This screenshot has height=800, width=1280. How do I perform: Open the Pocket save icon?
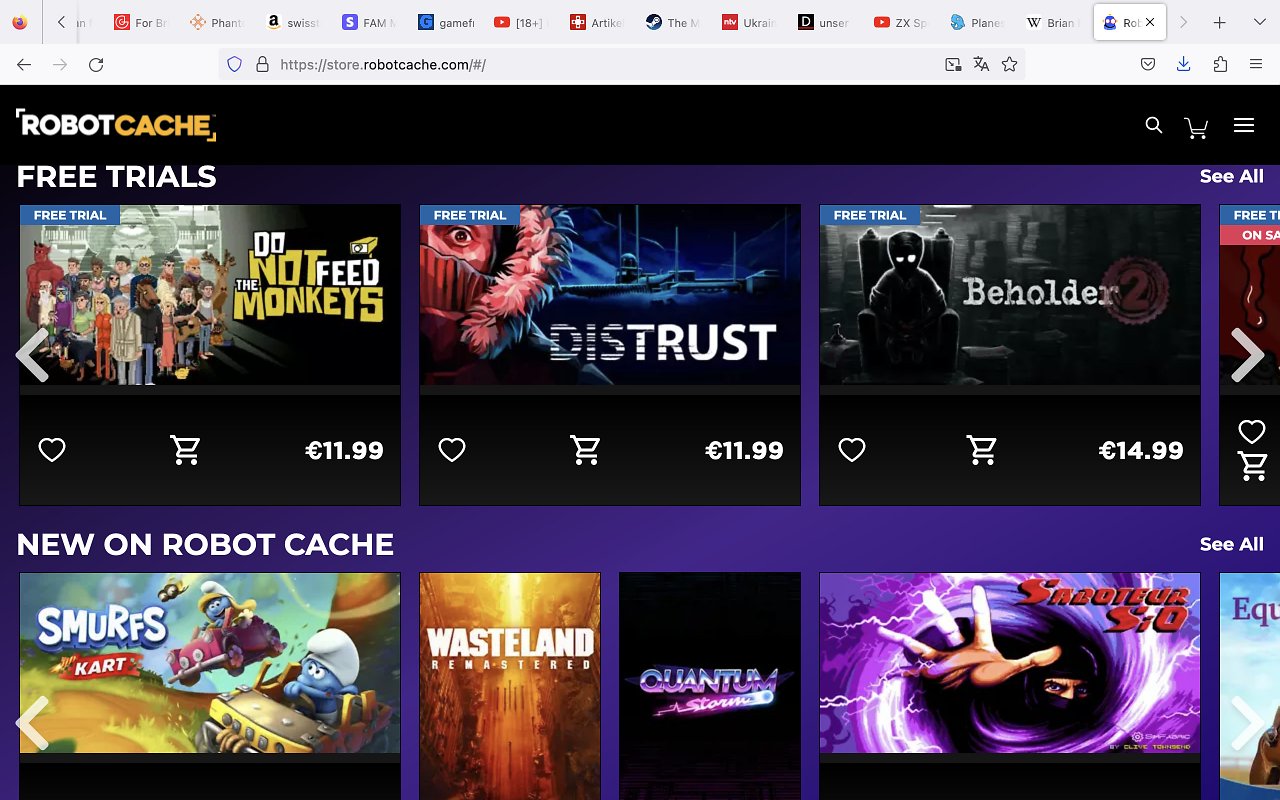pyautogui.click(x=1148, y=64)
